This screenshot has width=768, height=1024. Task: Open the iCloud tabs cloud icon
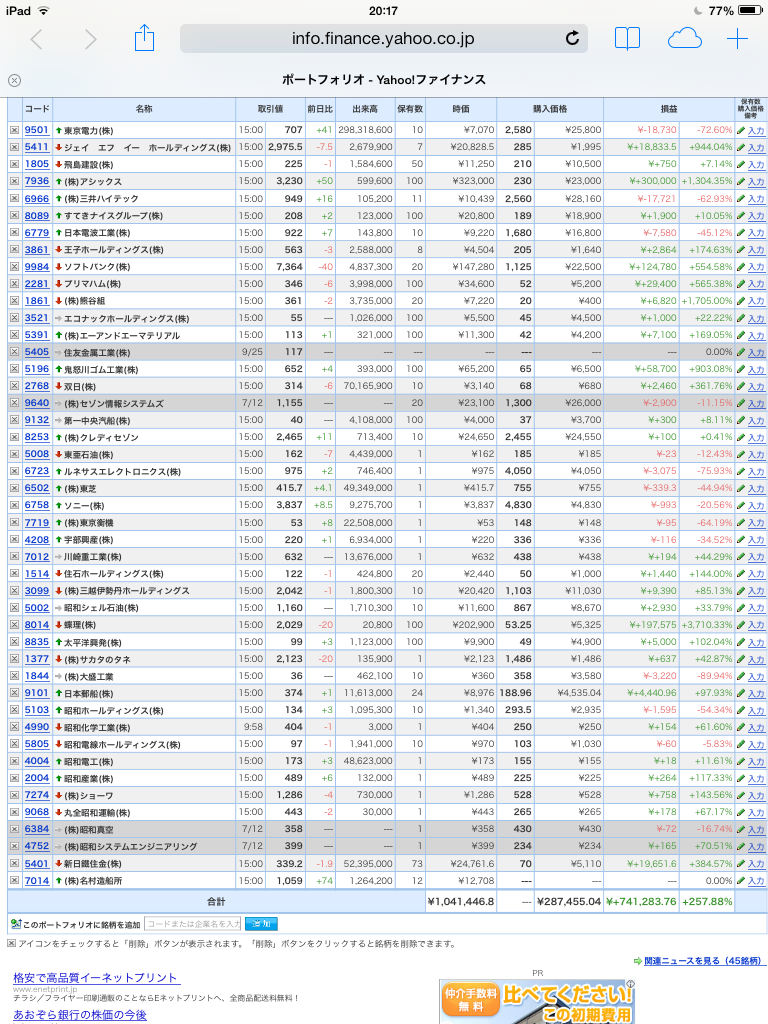pyautogui.click(x=684, y=39)
